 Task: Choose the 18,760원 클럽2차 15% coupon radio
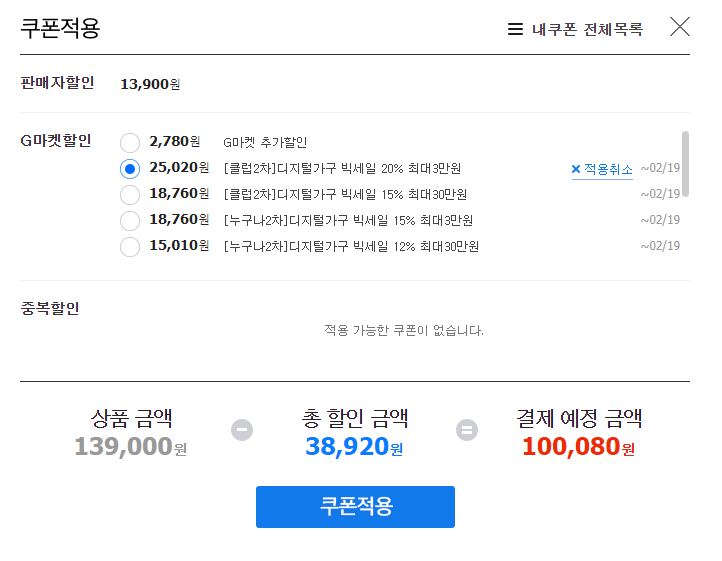[130, 195]
